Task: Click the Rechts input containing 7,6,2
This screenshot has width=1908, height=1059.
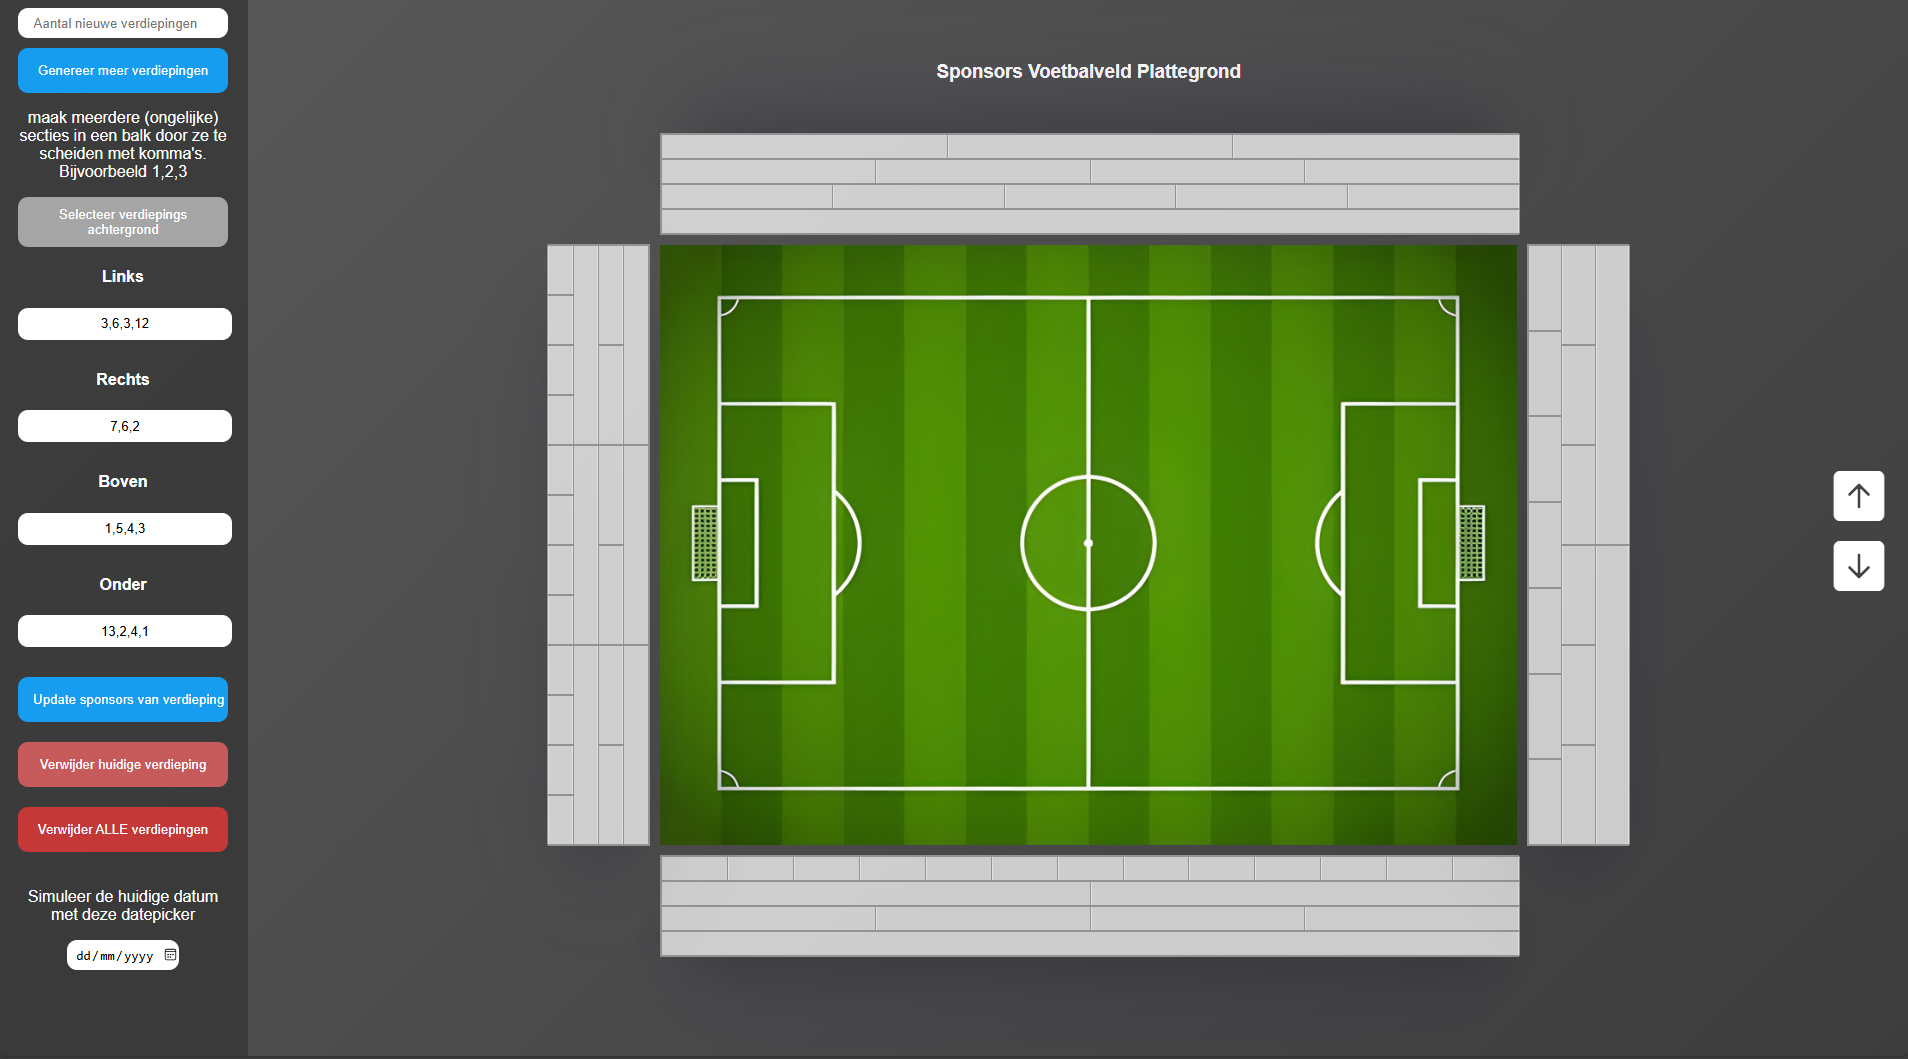Action: [125, 426]
